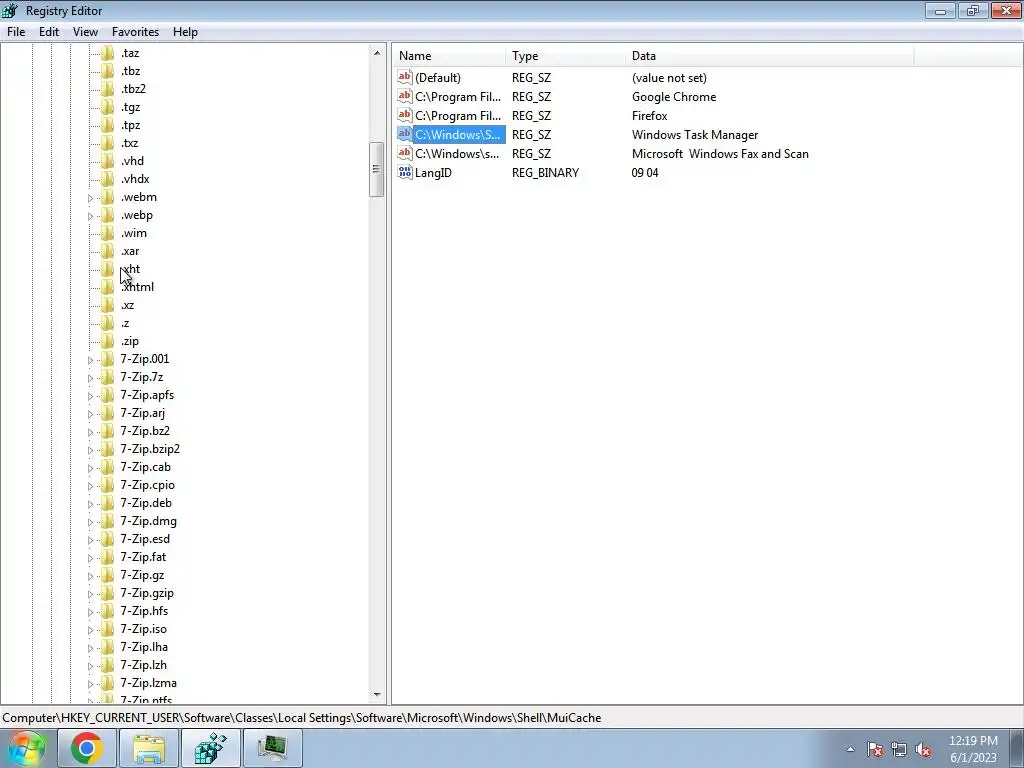Click the .wim folder icon
The image size is (1024, 768).
108,233
